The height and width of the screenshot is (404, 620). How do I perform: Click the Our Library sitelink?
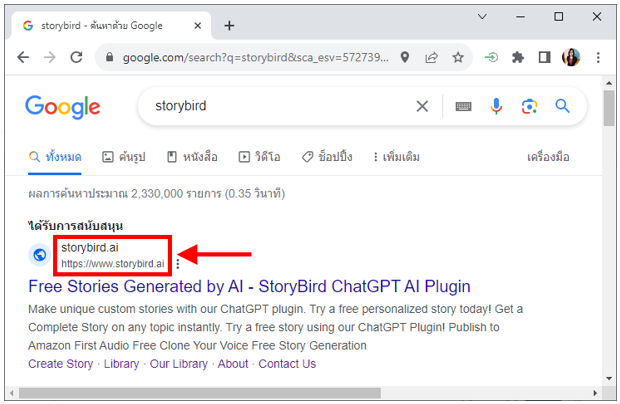click(x=179, y=364)
